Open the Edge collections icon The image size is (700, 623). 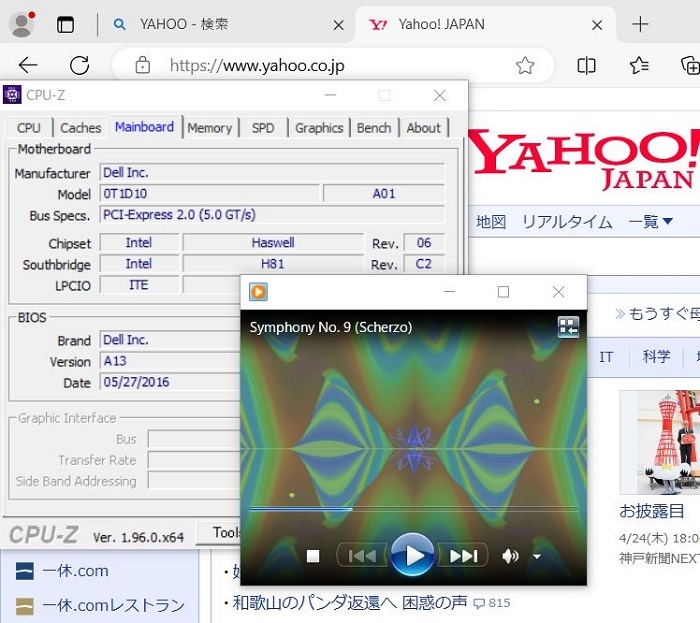tap(690, 66)
